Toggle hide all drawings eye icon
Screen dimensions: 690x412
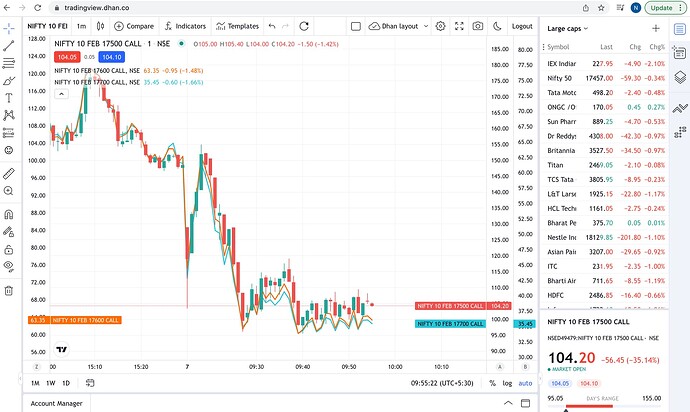coord(9,266)
